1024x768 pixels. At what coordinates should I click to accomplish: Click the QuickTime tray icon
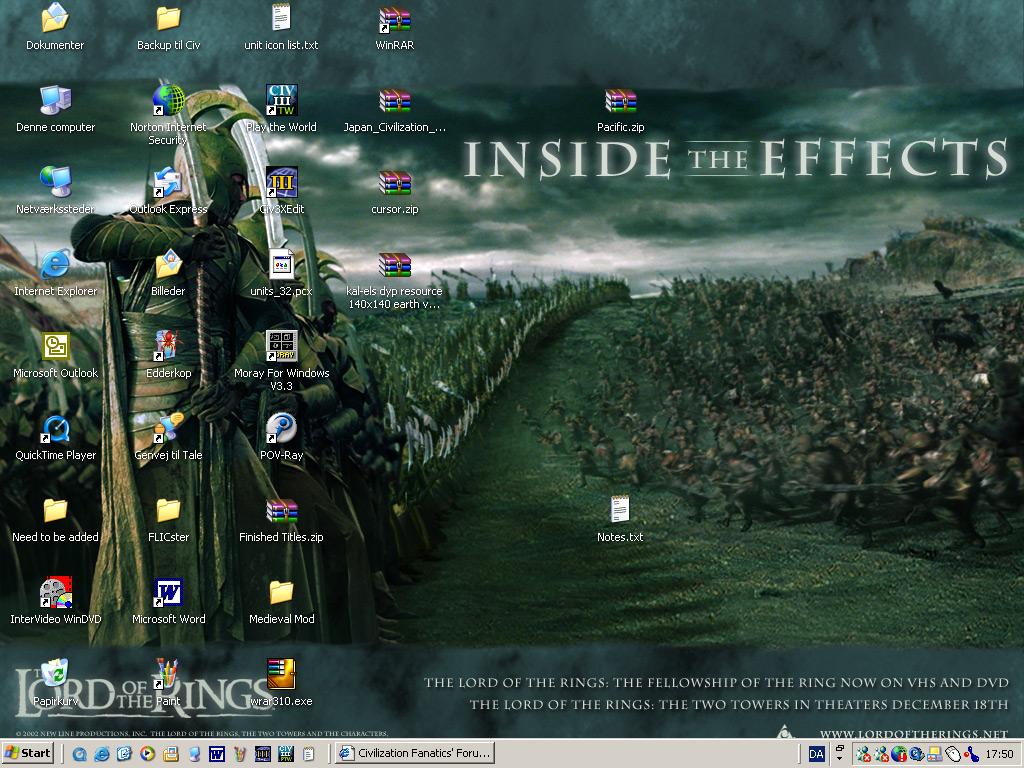click(x=917, y=754)
